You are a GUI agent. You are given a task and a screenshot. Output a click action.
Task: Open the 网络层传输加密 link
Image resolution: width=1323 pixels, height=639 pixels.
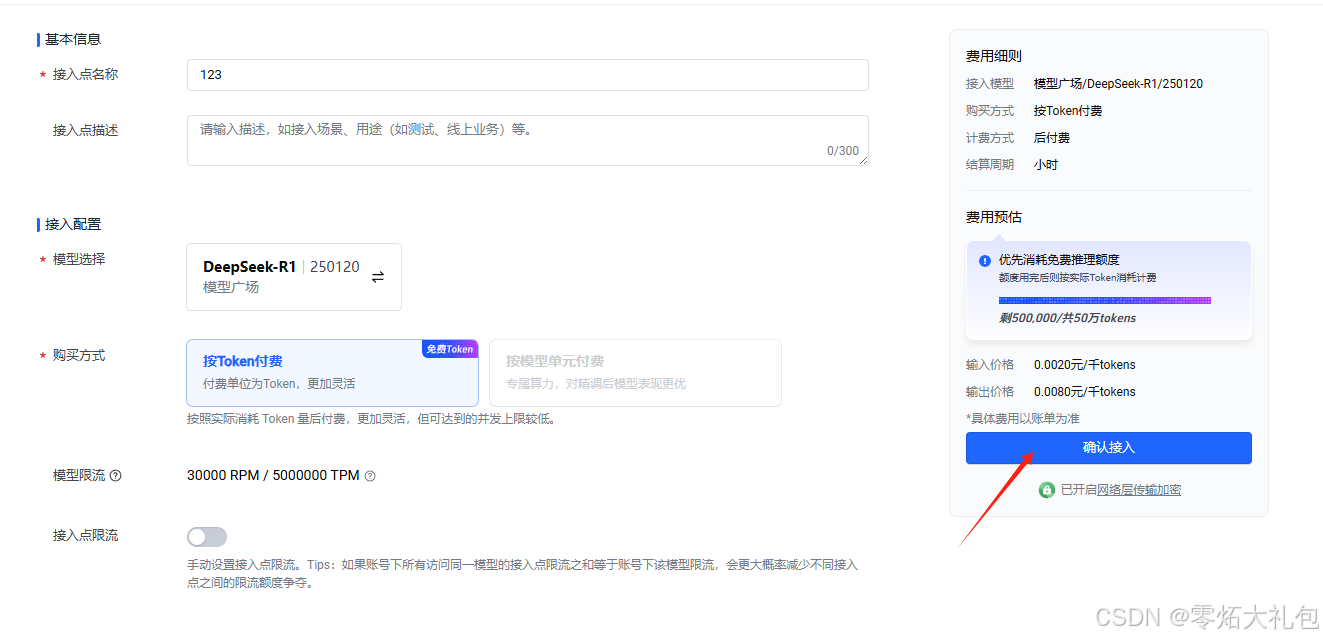pos(1139,490)
